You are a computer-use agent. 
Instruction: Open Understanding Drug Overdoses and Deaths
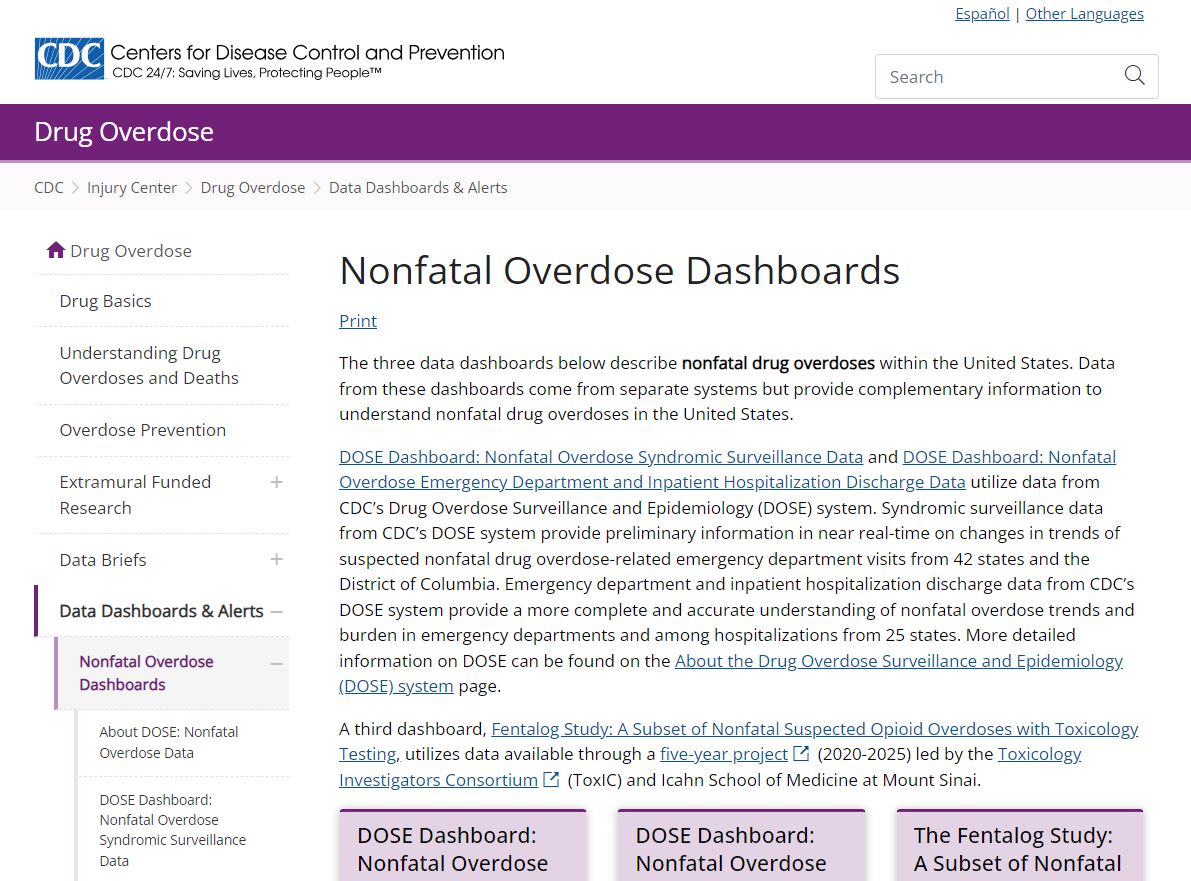pos(149,365)
